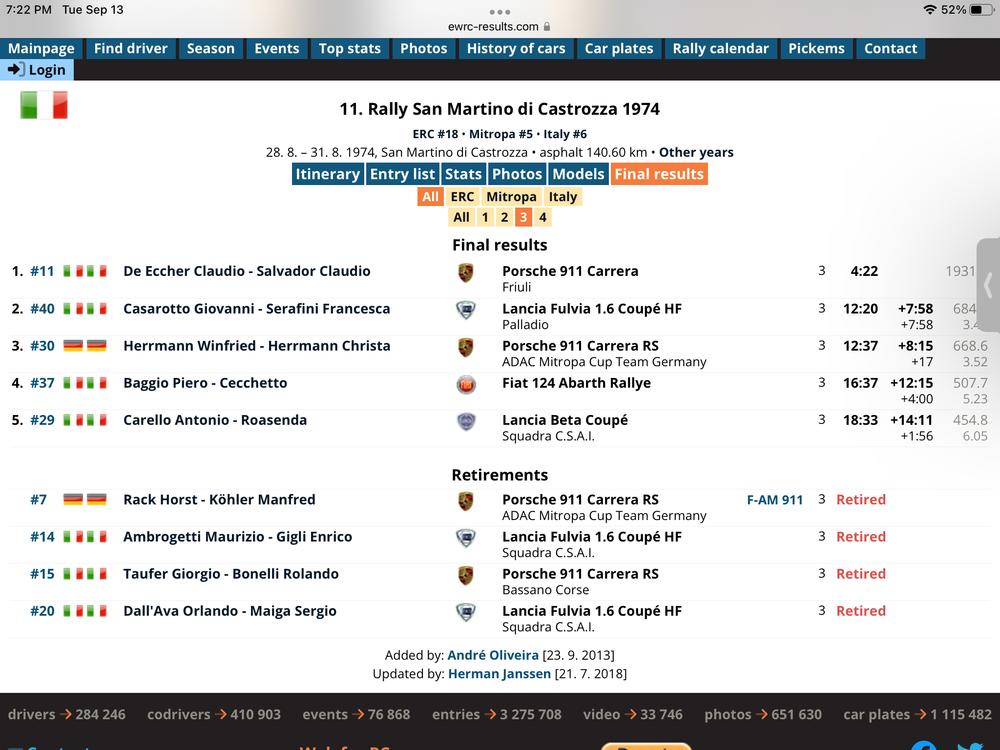The width and height of the screenshot is (1000, 750).
Task: Click the German flags in Rack Horst row
Action: click(85, 499)
